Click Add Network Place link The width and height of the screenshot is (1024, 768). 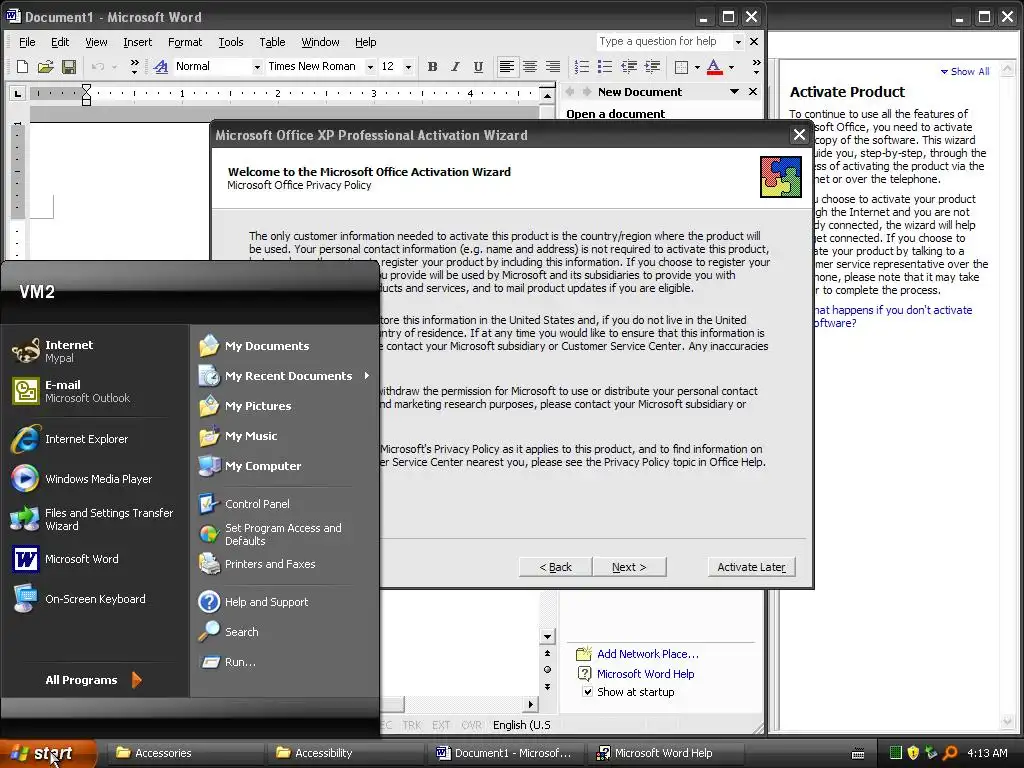647,654
